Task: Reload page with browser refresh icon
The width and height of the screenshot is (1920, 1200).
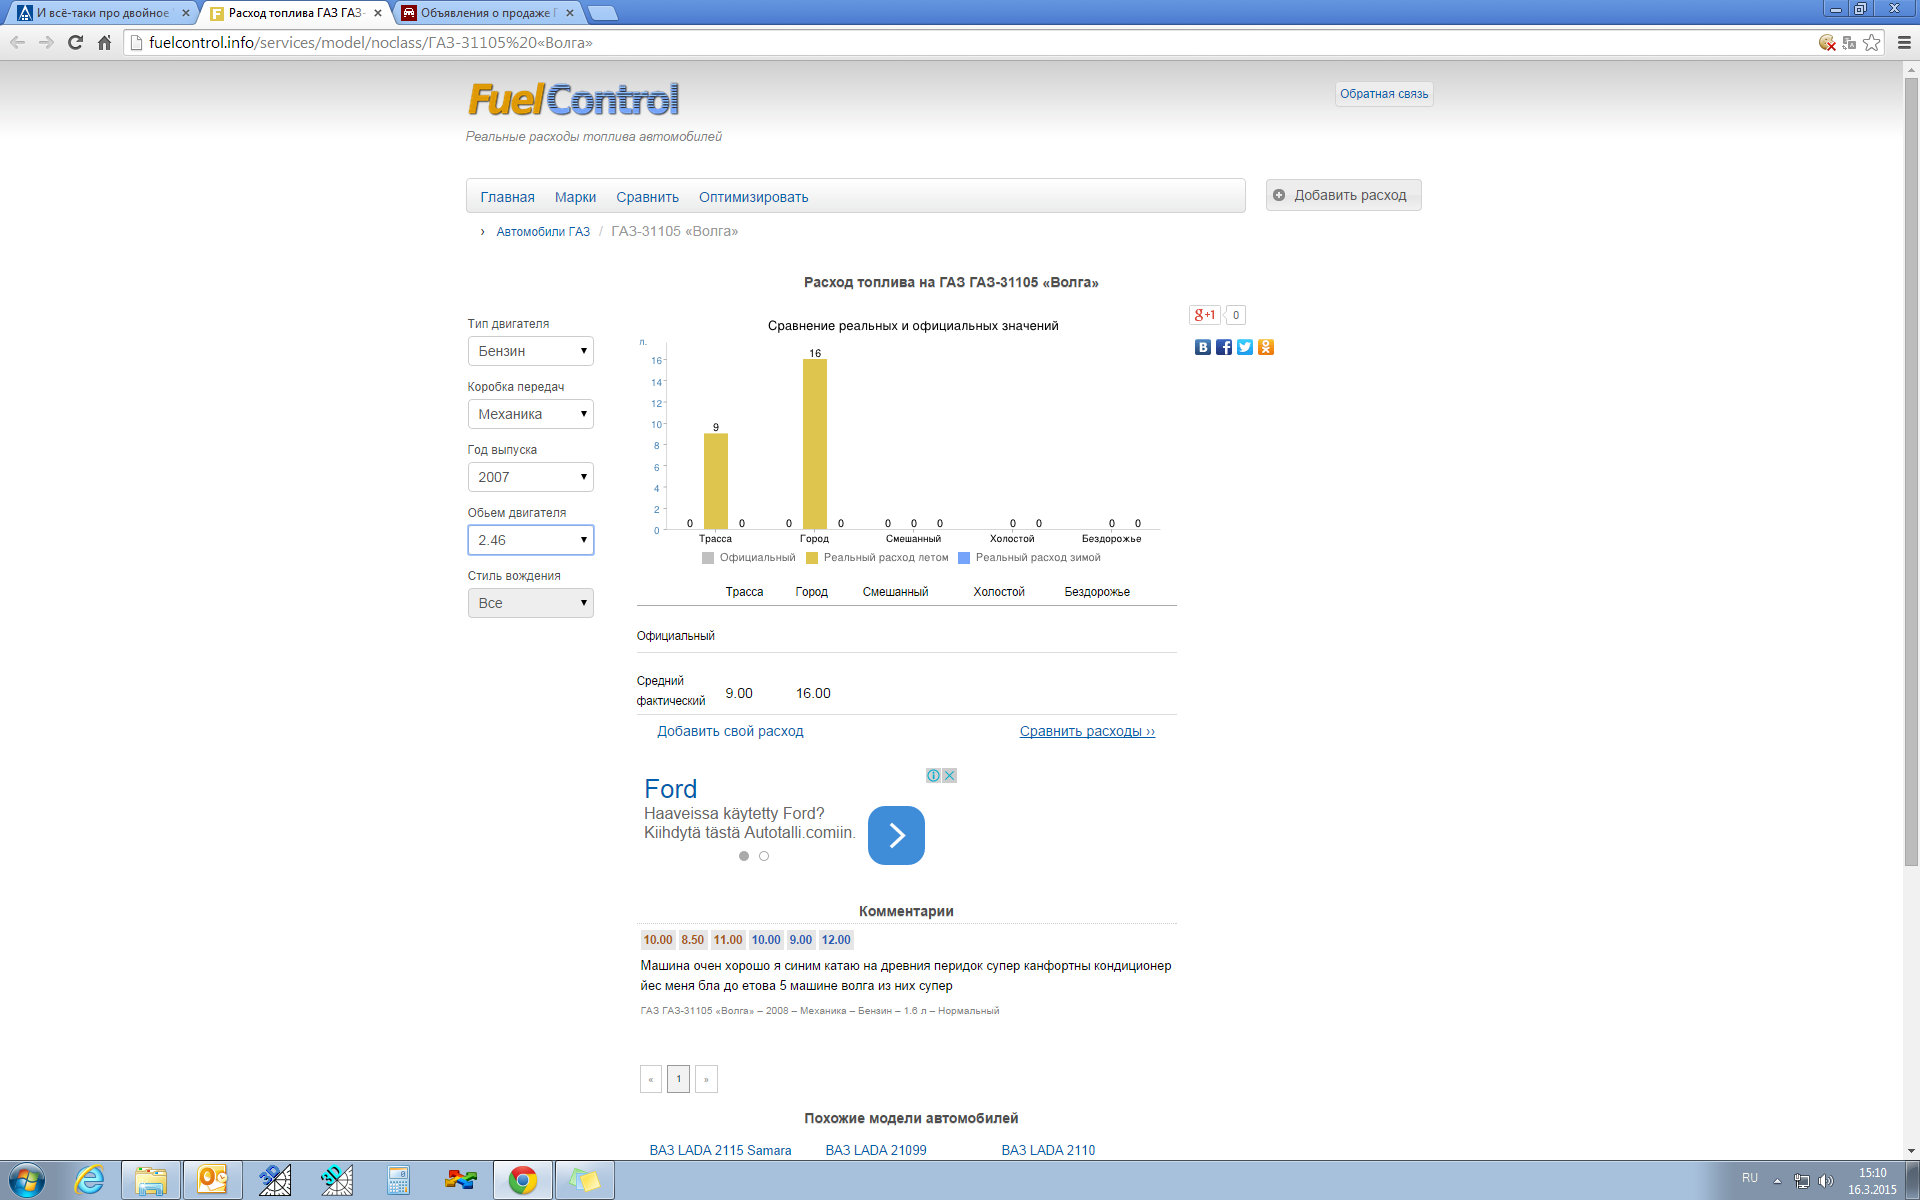Action: (x=75, y=42)
